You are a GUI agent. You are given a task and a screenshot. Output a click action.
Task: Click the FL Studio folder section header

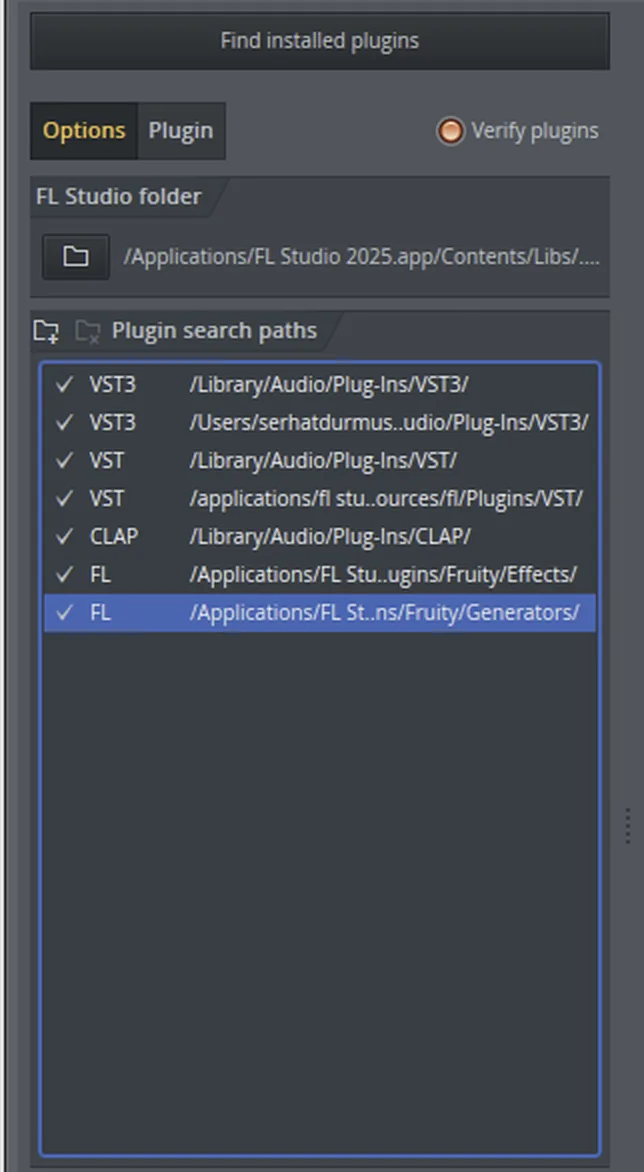tap(119, 197)
